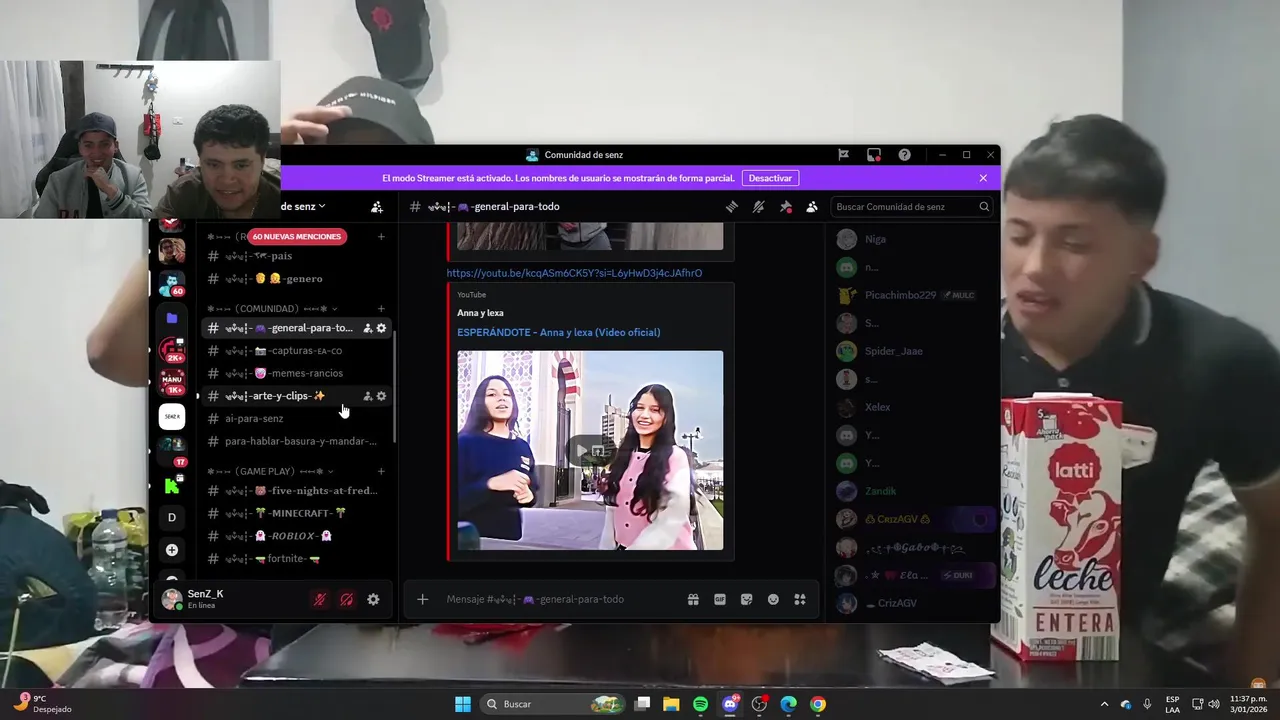Viewport: 1280px width, 720px height.
Task: Select server icon with 2K+ badge
Action: tap(172, 350)
